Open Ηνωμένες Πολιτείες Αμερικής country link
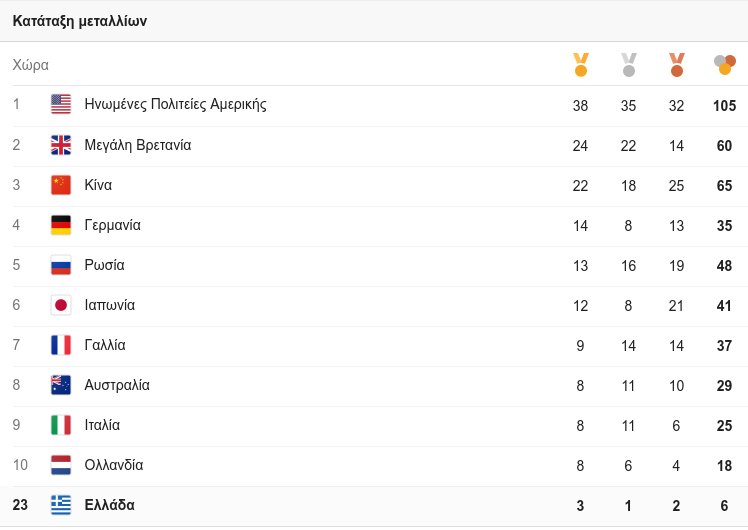The width and height of the screenshot is (748, 530). coord(176,105)
